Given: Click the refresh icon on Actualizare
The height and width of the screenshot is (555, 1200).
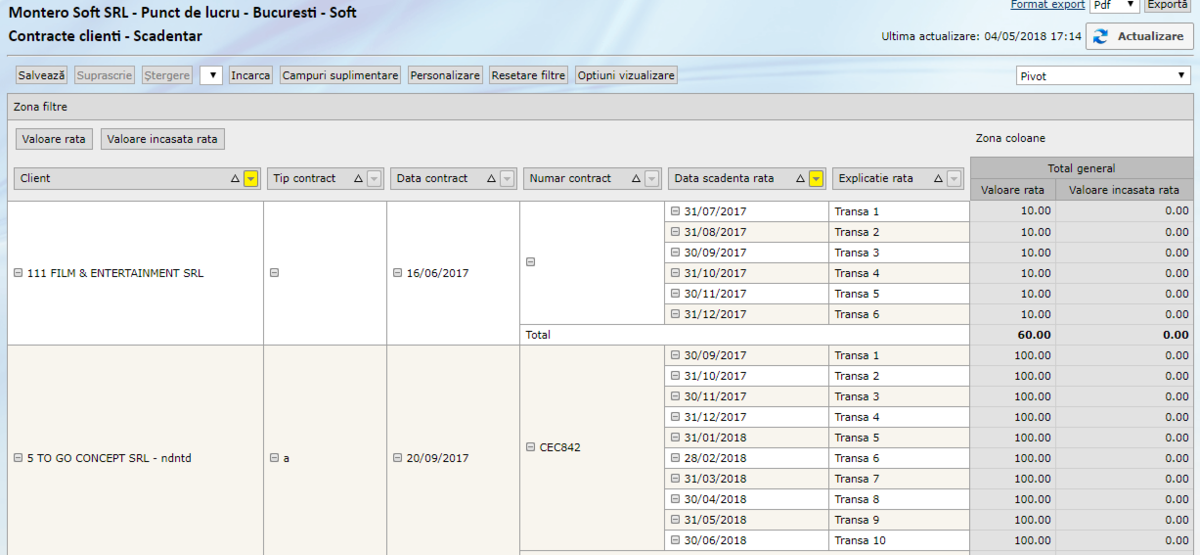Looking at the screenshot, I should click(x=1101, y=36).
